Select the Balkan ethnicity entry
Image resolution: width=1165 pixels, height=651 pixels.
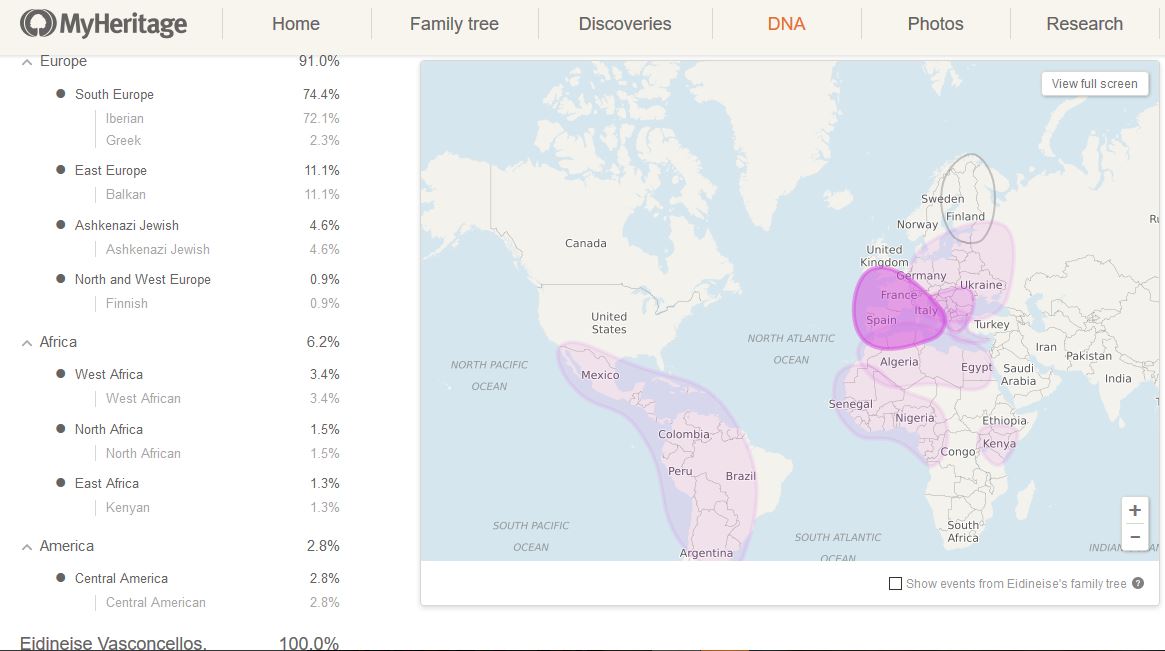click(126, 194)
